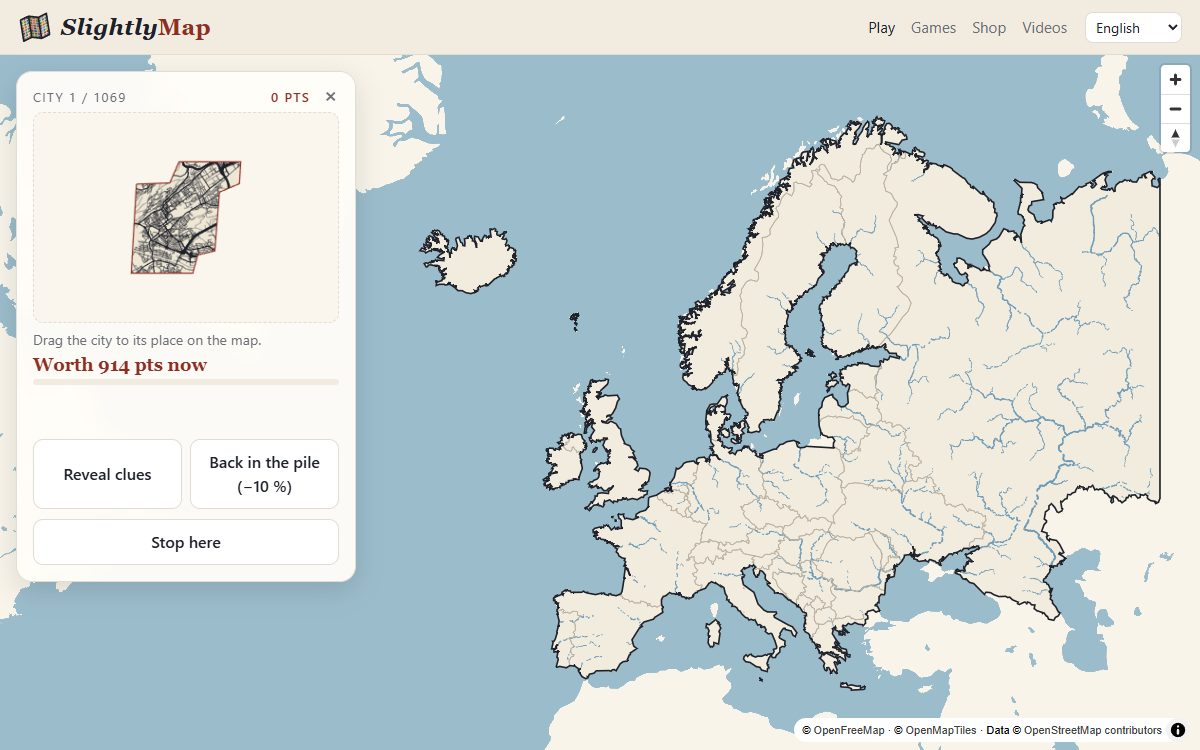Screen dimensions: 1200x750
Task: Expand the English language dropdown
Action: tap(1133, 28)
